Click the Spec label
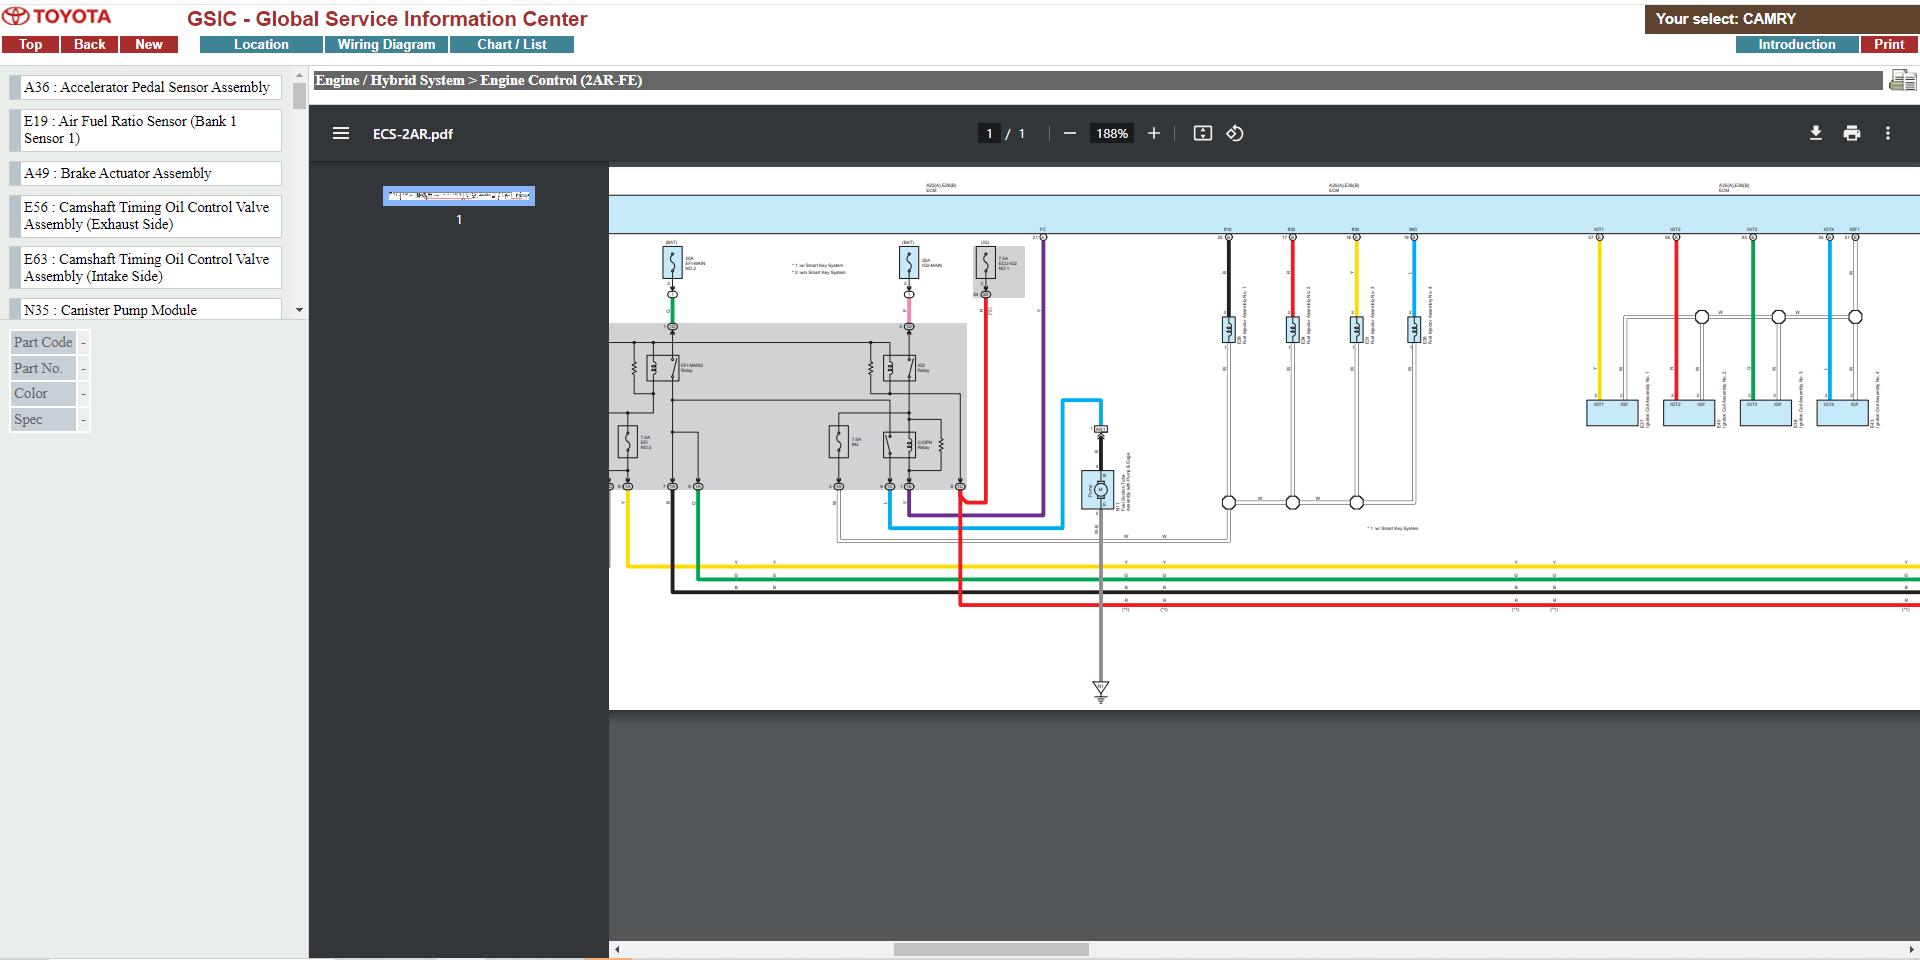This screenshot has width=1920, height=960. point(43,419)
